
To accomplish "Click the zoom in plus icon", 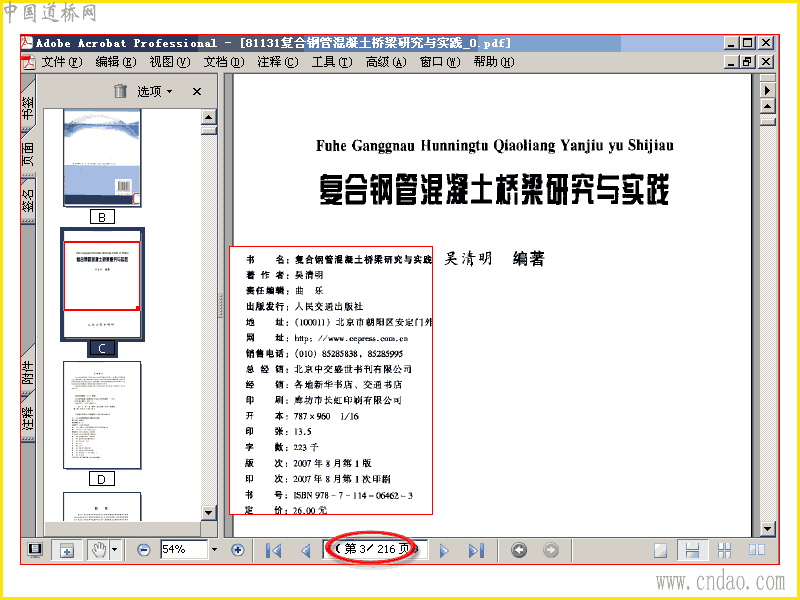I will [x=237, y=550].
